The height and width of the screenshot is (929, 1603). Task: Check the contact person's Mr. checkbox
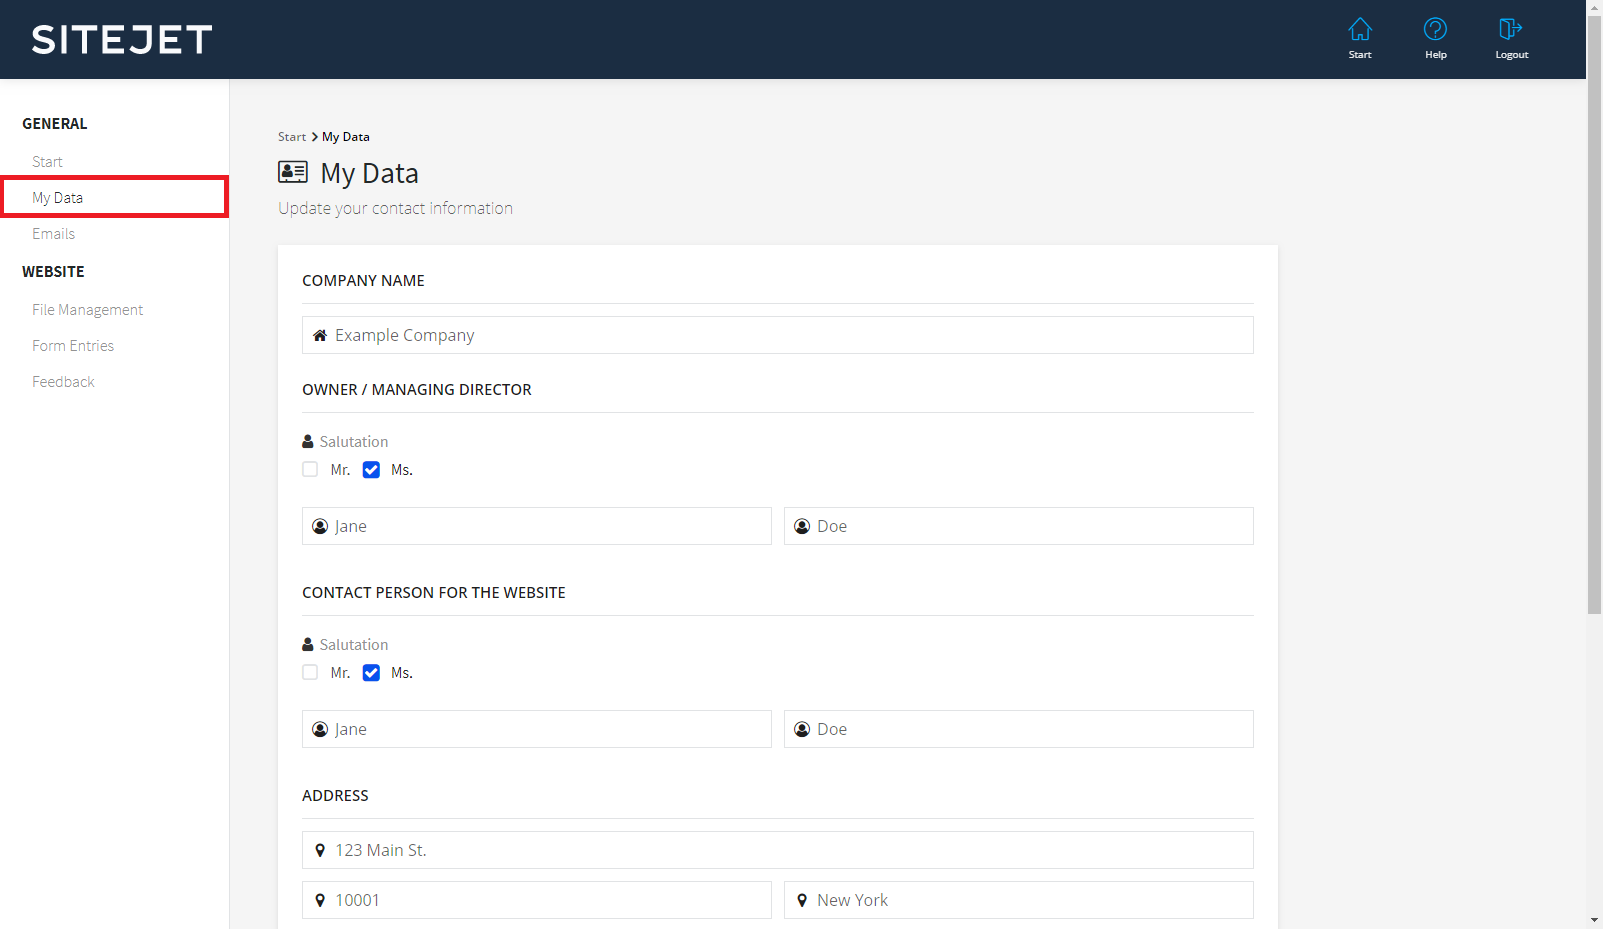click(311, 673)
